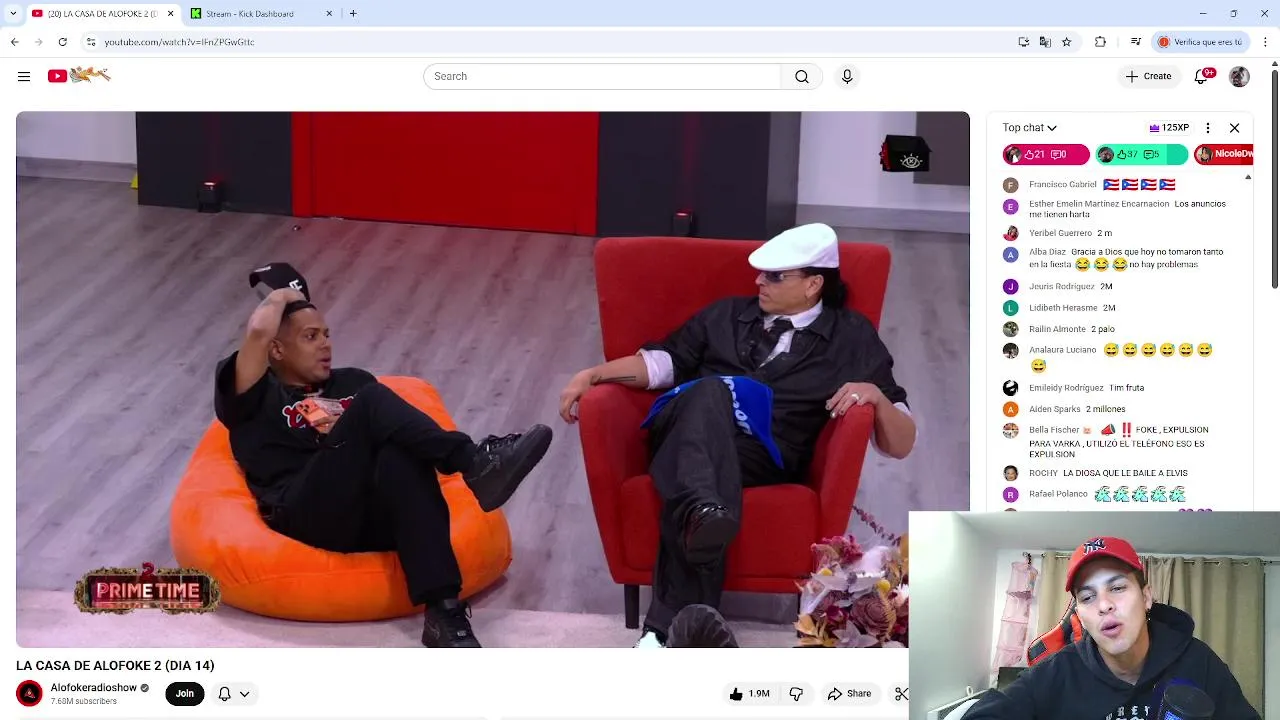Close the Kick Dashboard tab
The width and height of the screenshot is (1280, 720).
point(329,13)
